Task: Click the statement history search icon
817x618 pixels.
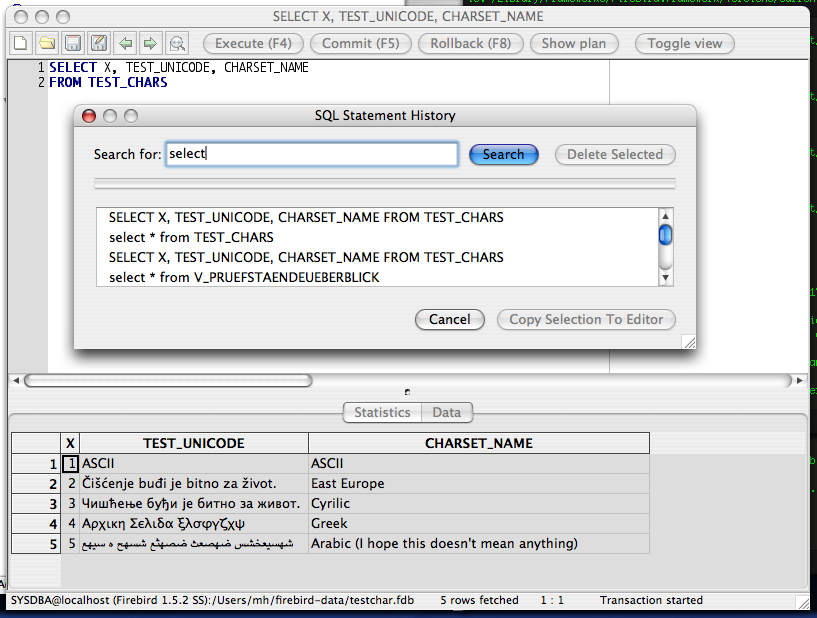Action: 177,43
